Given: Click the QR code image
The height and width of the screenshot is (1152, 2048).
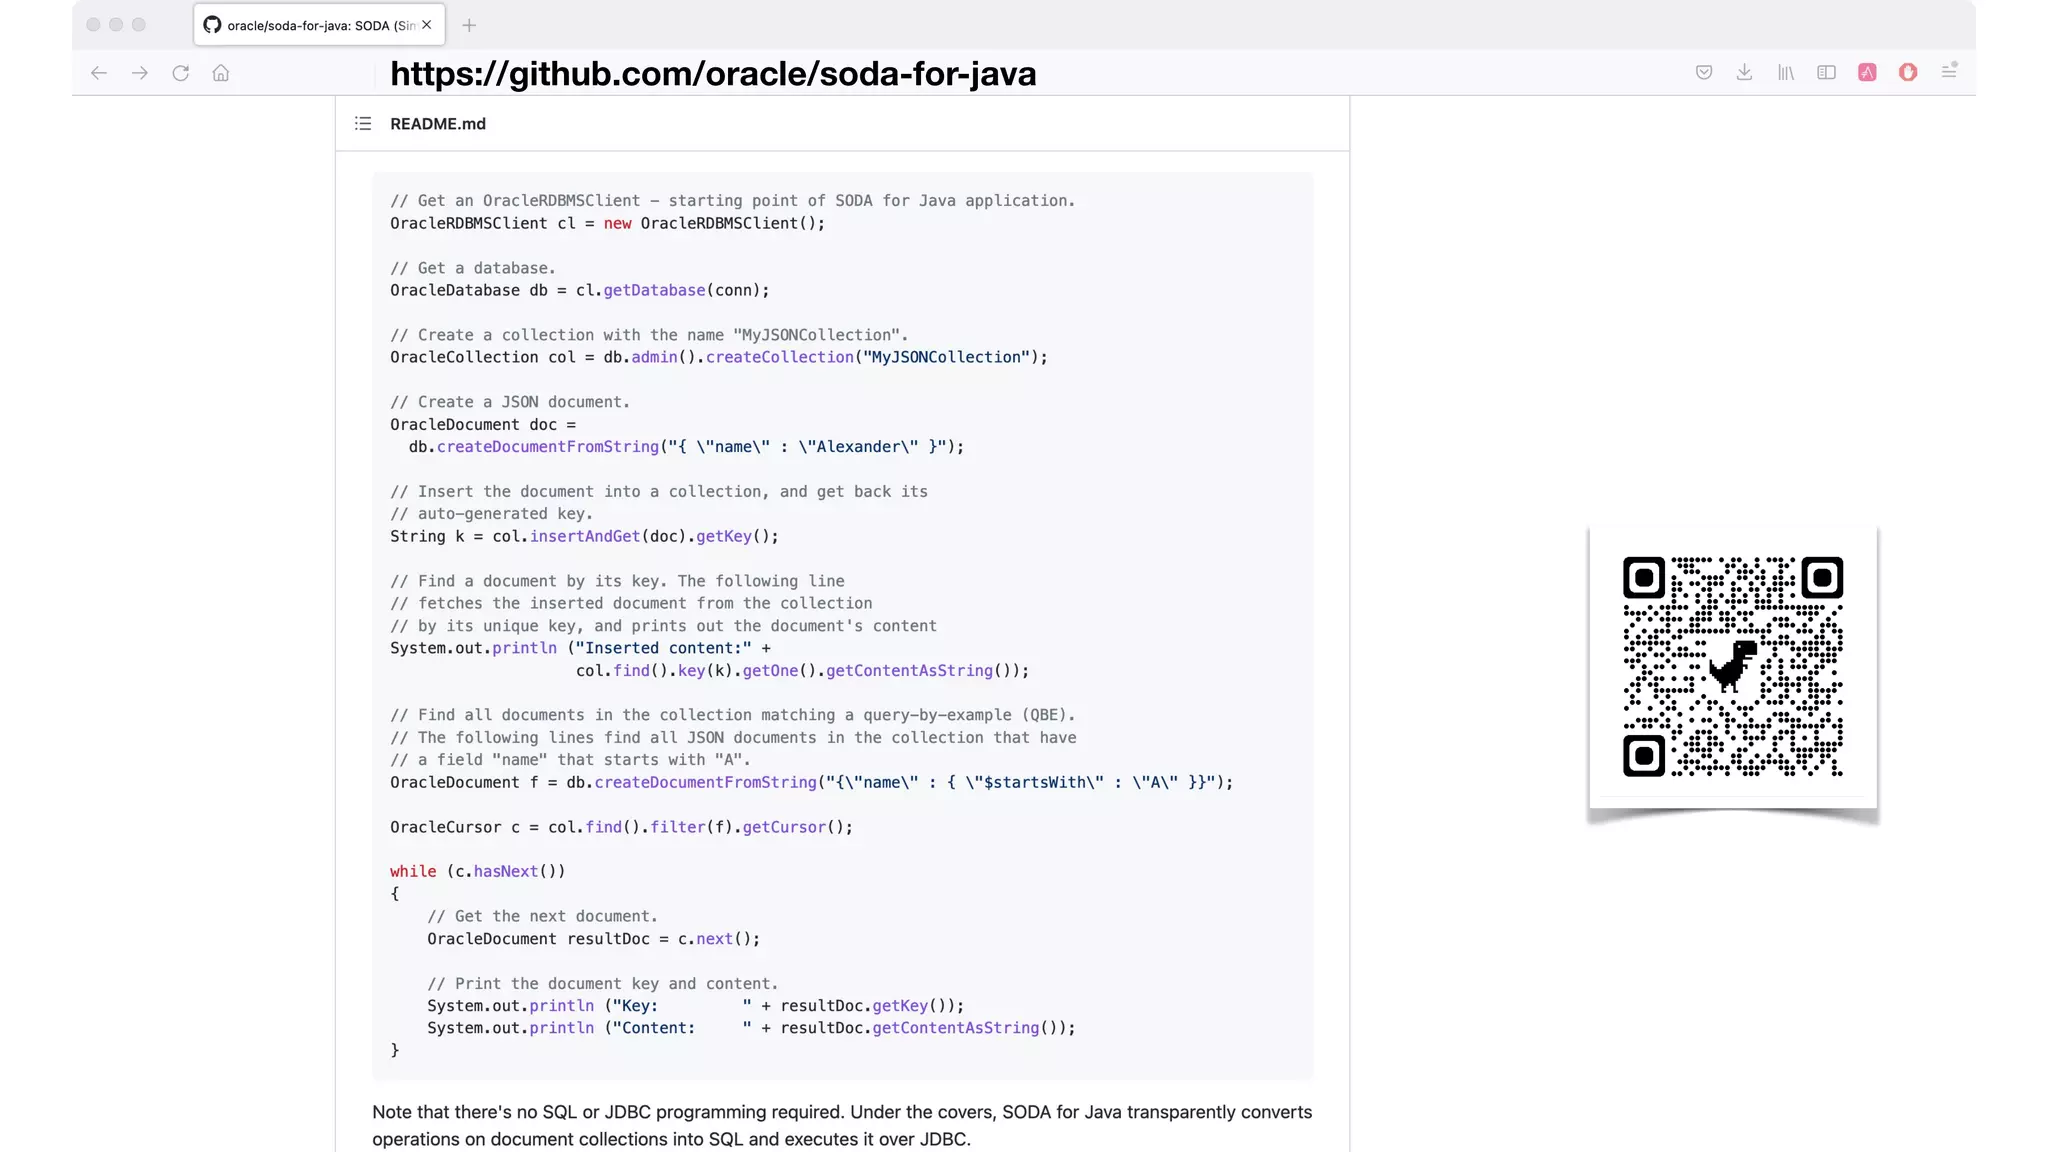Looking at the screenshot, I should [1732, 666].
